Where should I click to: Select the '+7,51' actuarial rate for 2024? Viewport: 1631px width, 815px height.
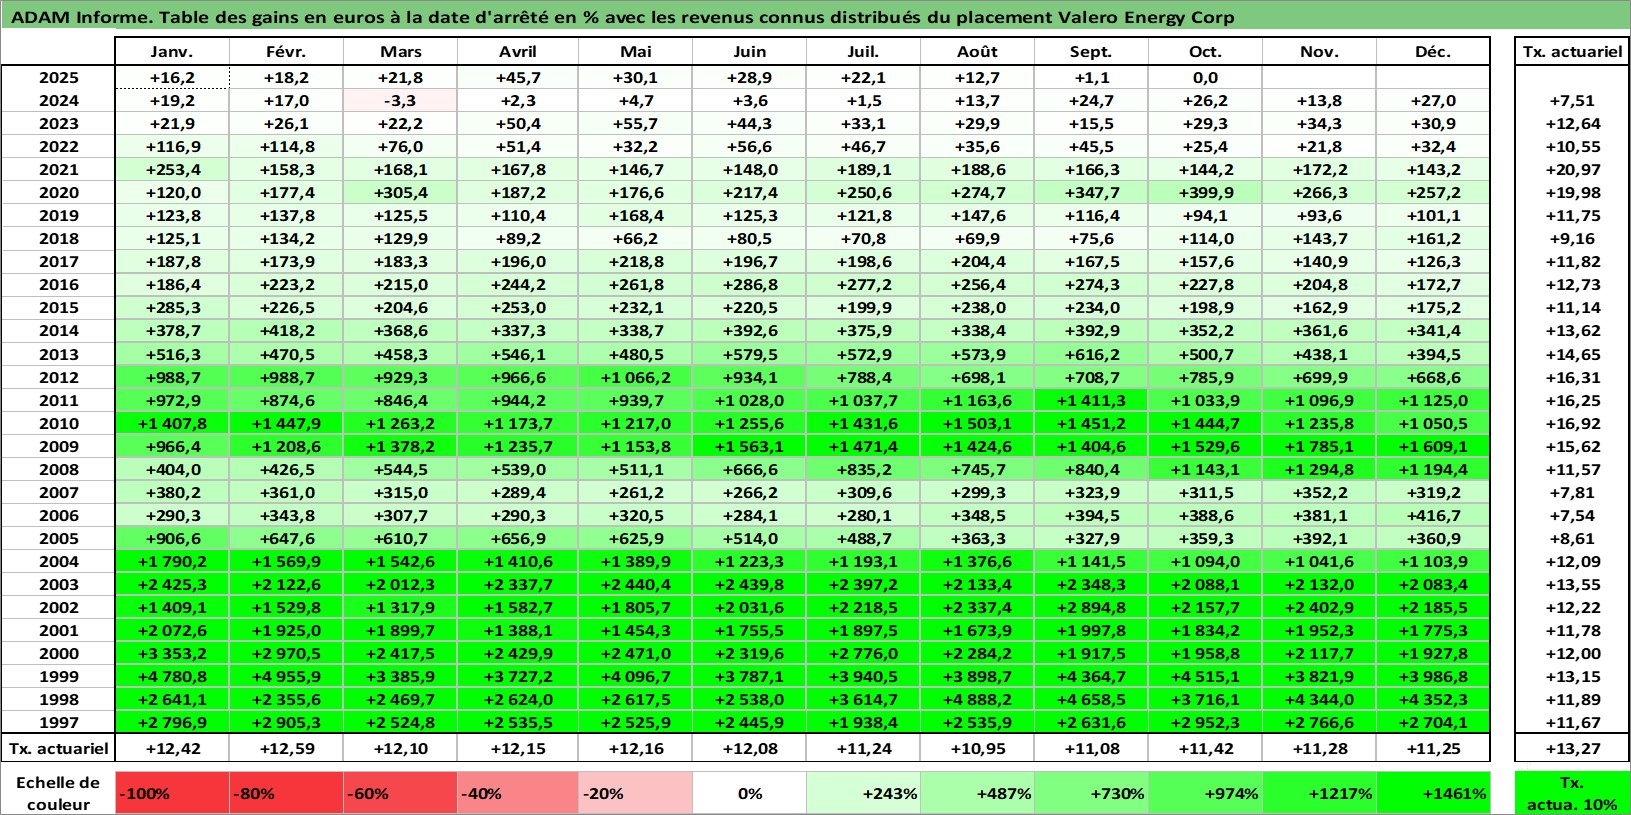click(x=1573, y=101)
